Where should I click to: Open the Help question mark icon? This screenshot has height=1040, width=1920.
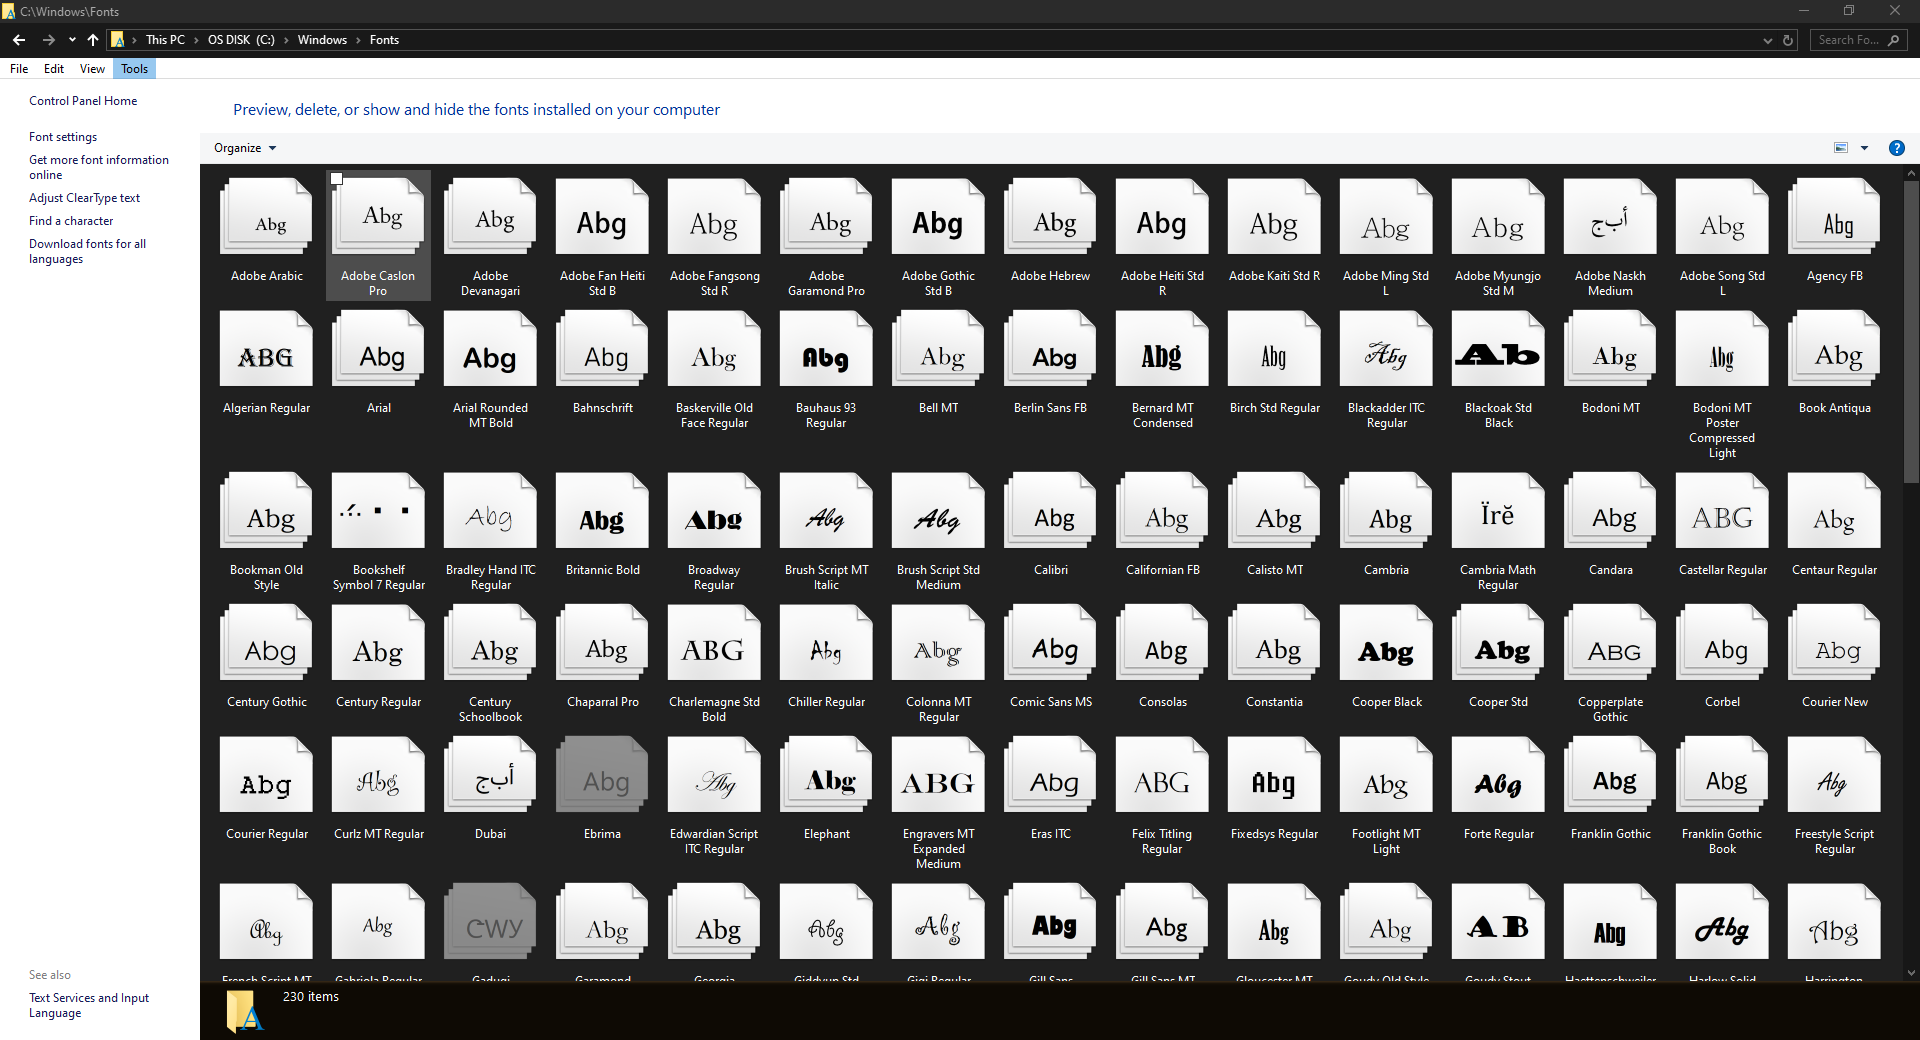click(1896, 148)
